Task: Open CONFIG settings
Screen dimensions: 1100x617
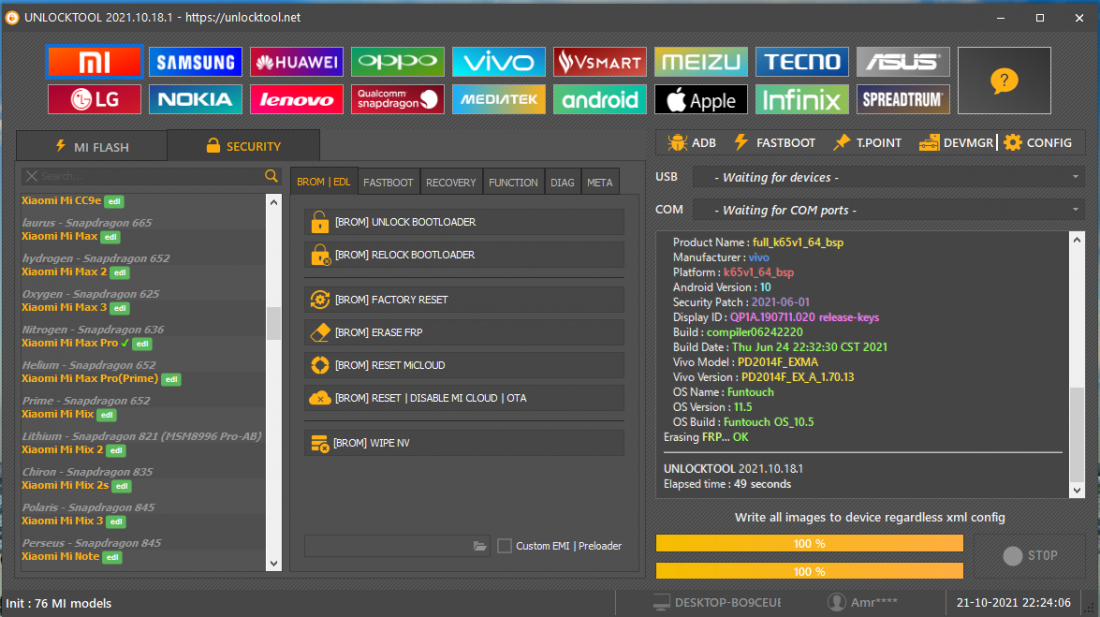Action: point(1038,143)
